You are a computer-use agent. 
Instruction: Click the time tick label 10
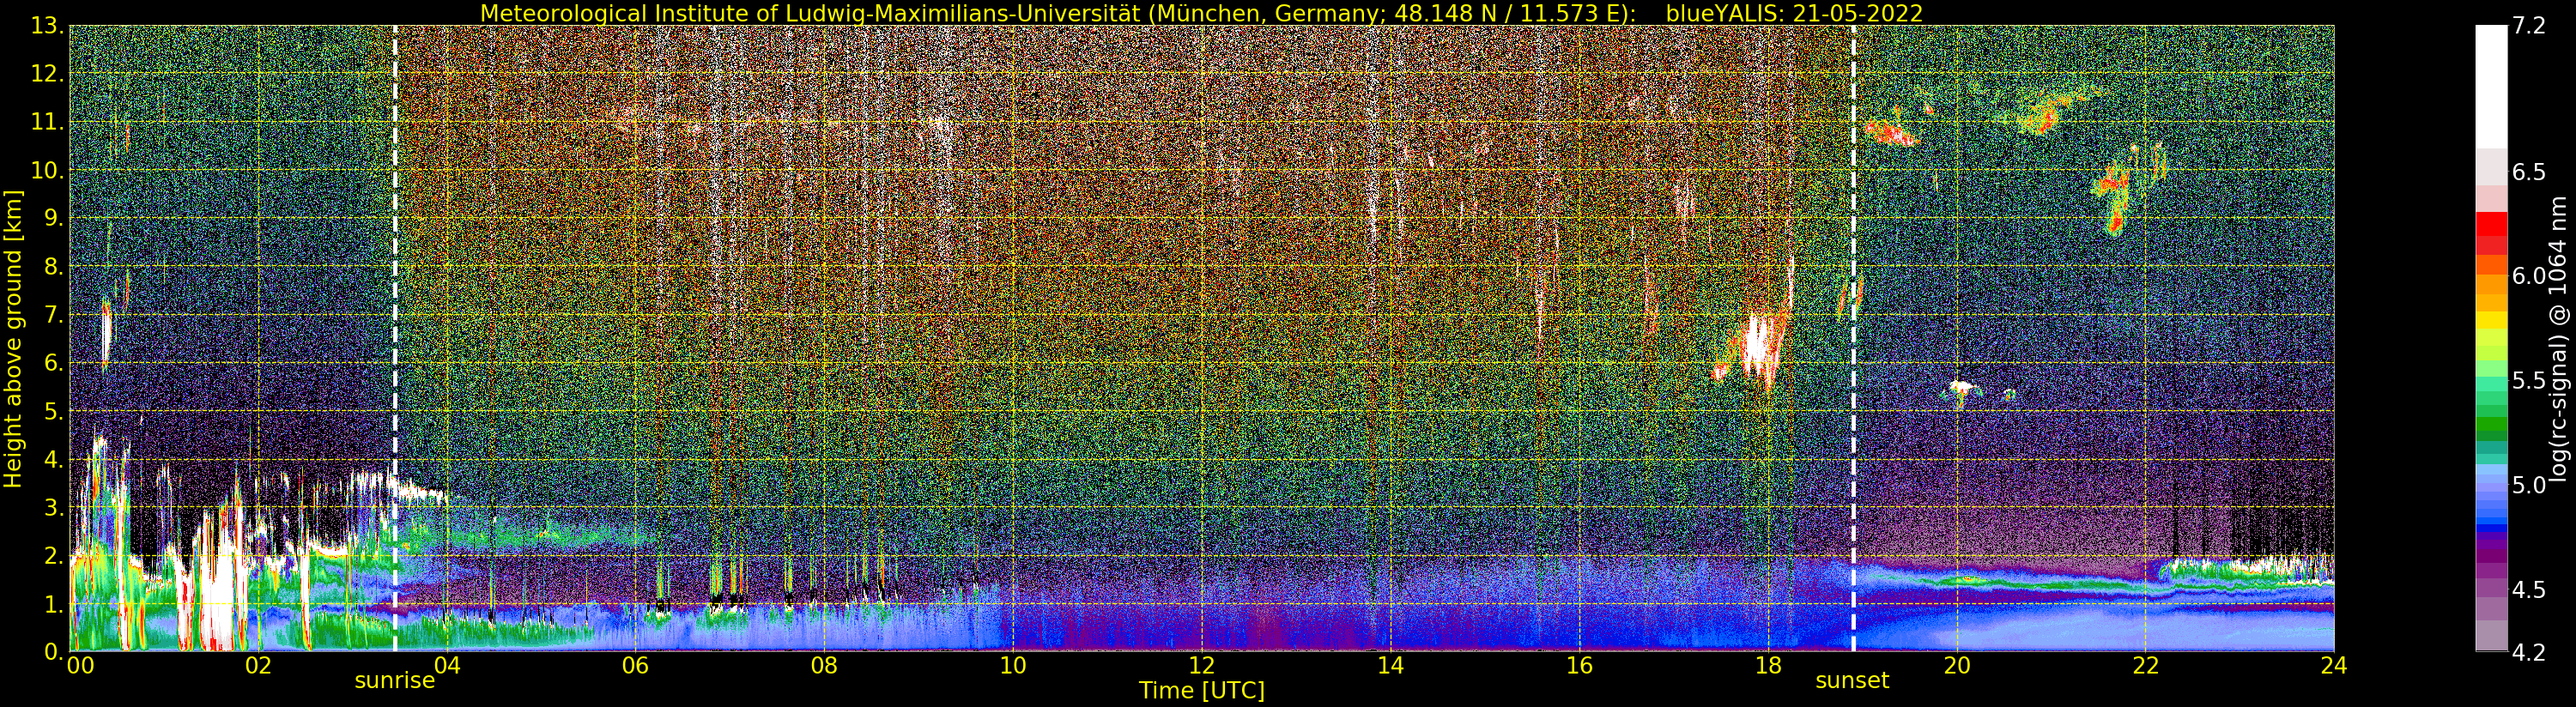[x=1013, y=666]
